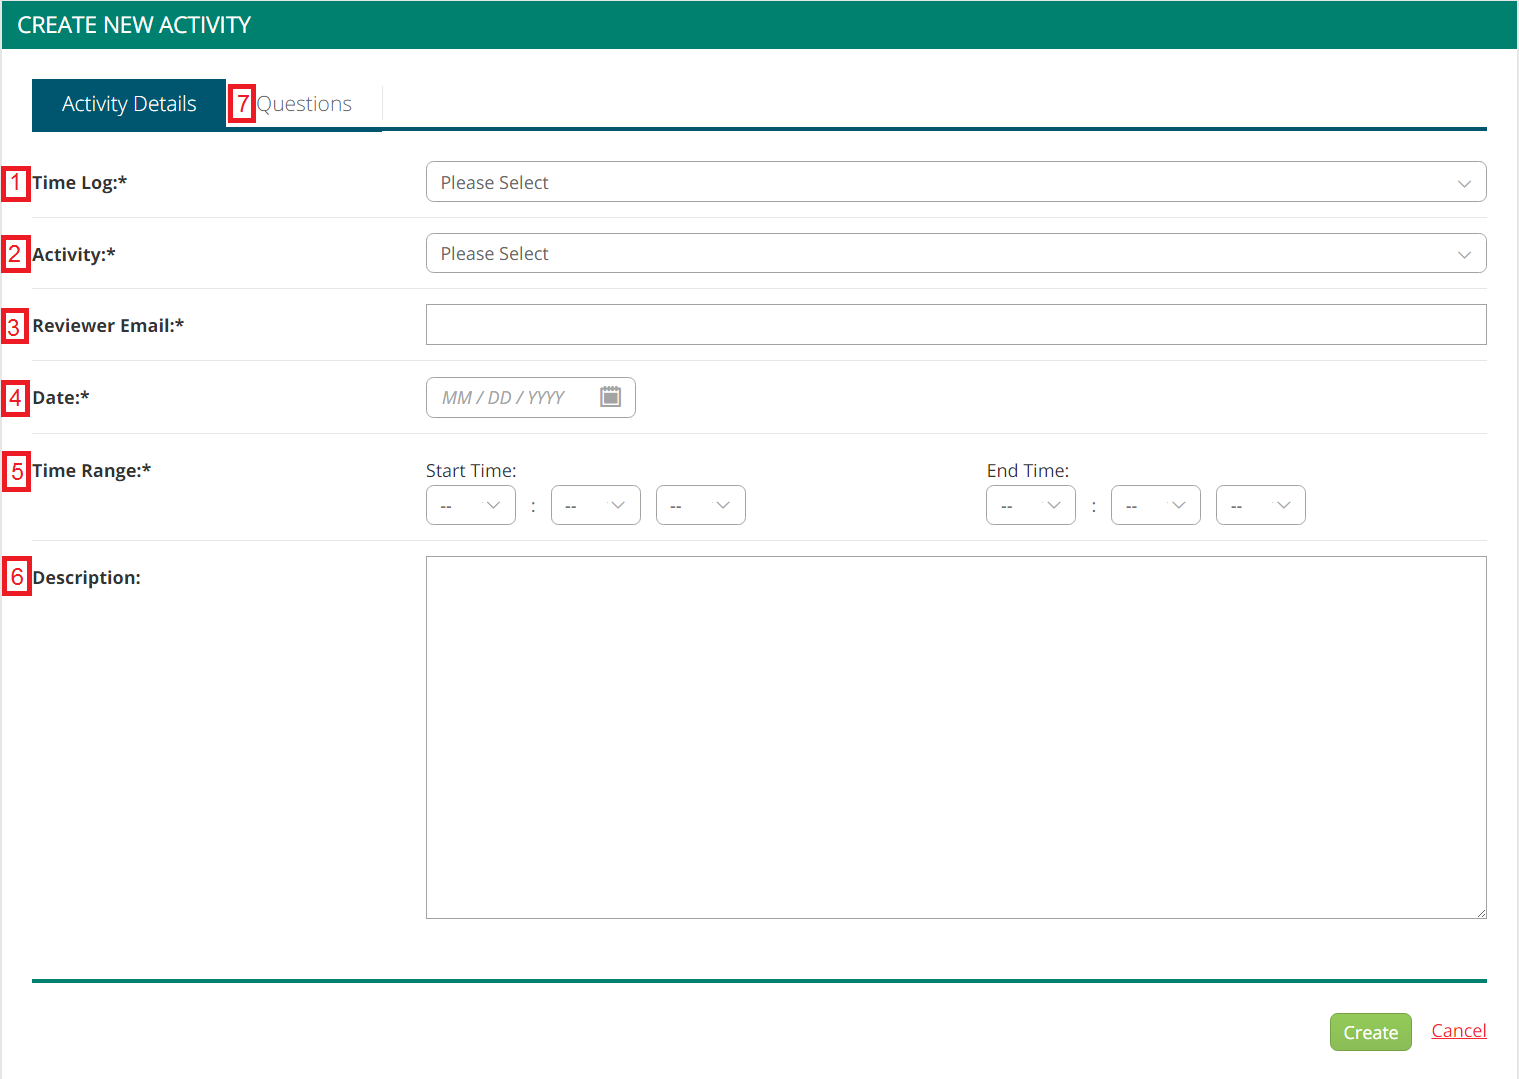The height and width of the screenshot is (1079, 1519).
Task: Click the End Time hour dropdown arrow
Action: [x=1052, y=505]
